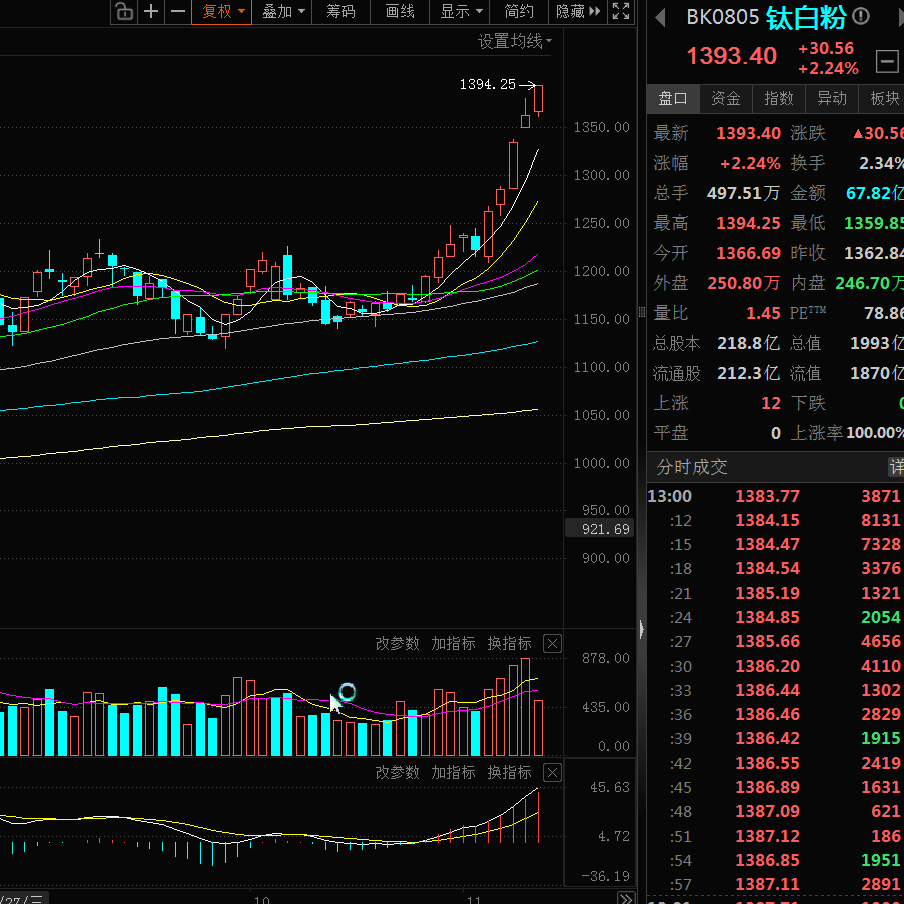904x904 pixels.
Task: Click 加指标 in volume panel
Action: pyautogui.click(x=453, y=643)
